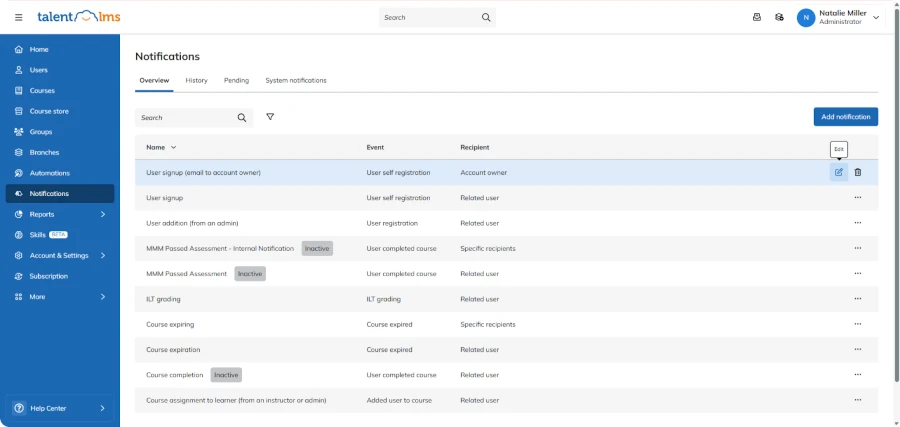Click the Add notification button
This screenshot has width=900, height=427.
[845, 117]
